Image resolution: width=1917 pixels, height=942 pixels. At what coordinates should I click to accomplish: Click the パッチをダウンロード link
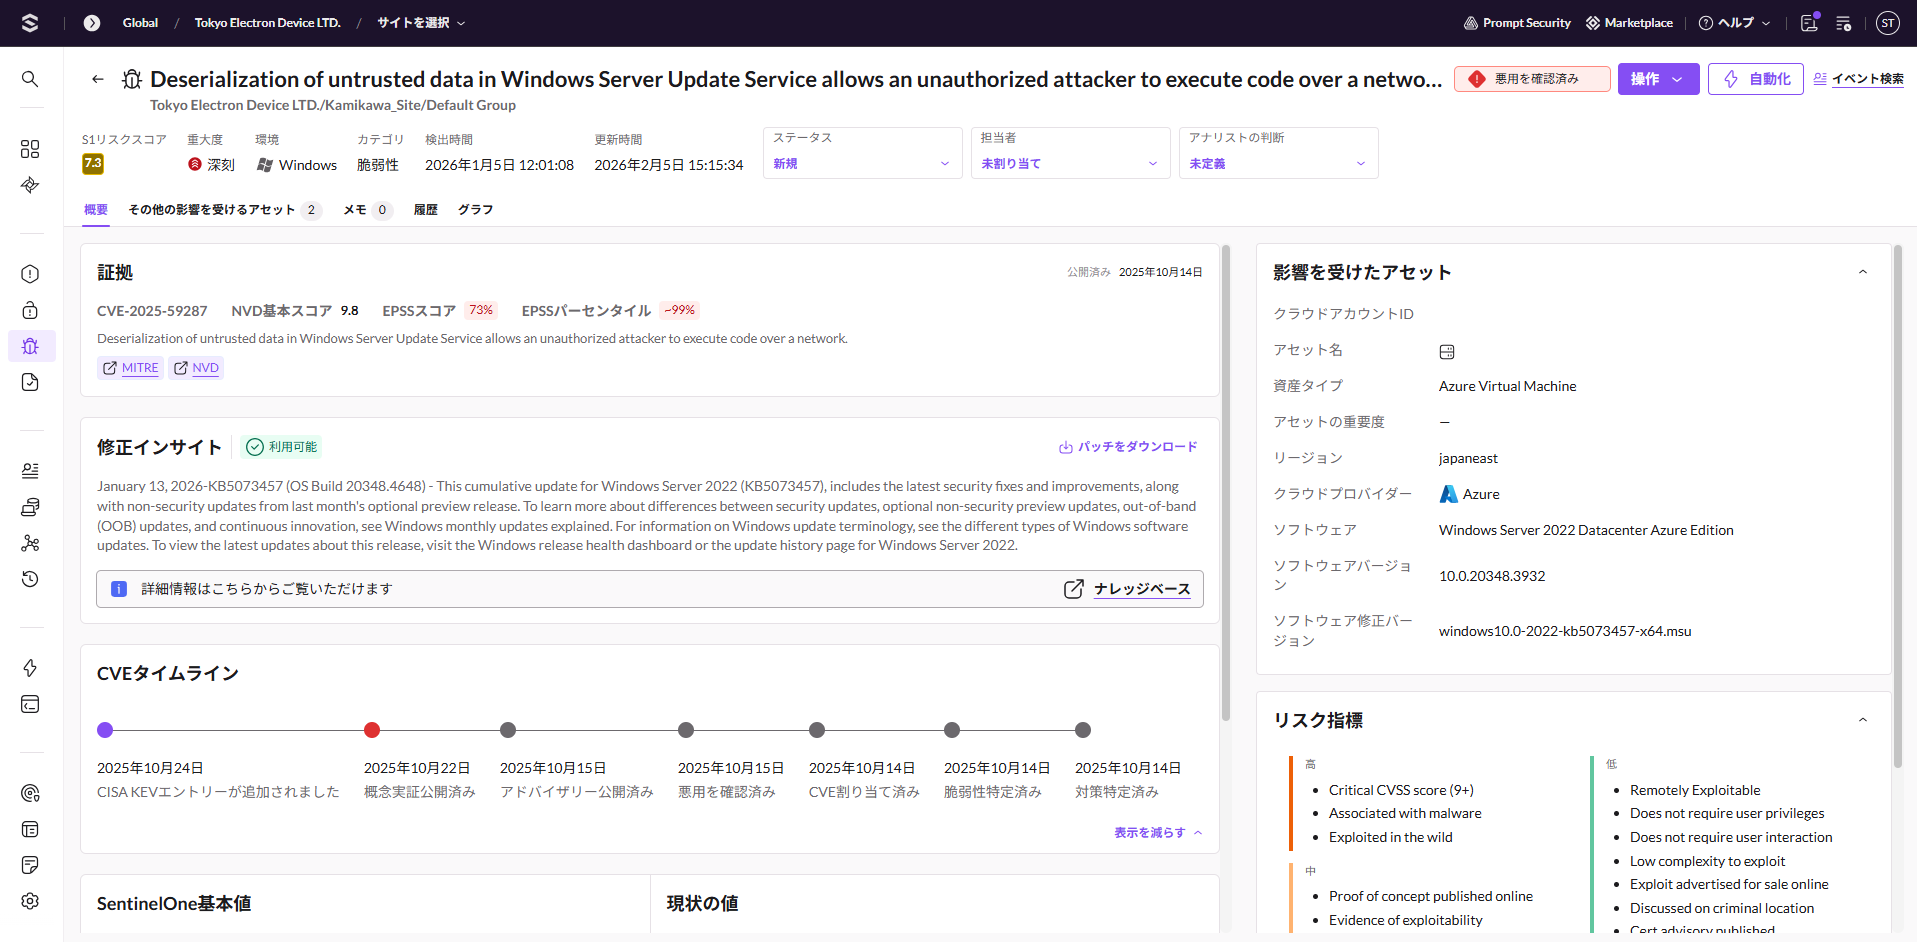tap(1128, 447)
